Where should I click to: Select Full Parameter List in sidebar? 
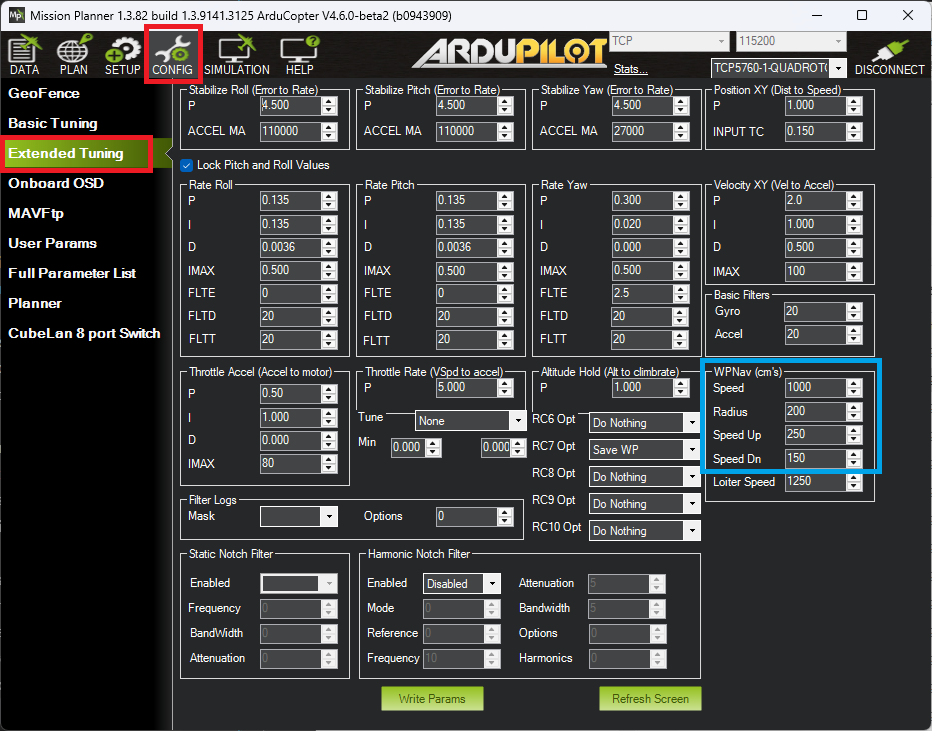[72, 273]
